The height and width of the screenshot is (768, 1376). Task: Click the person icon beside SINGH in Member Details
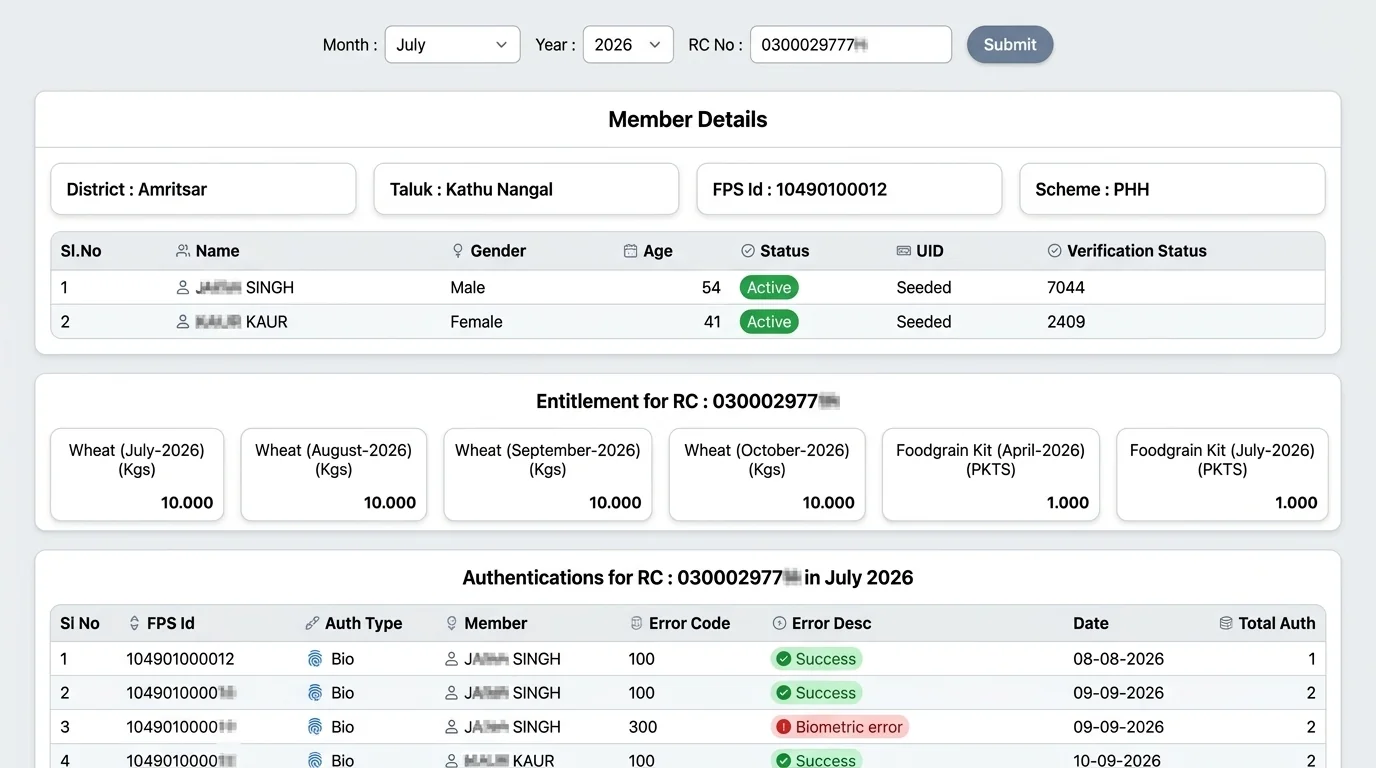coord(183,288)
